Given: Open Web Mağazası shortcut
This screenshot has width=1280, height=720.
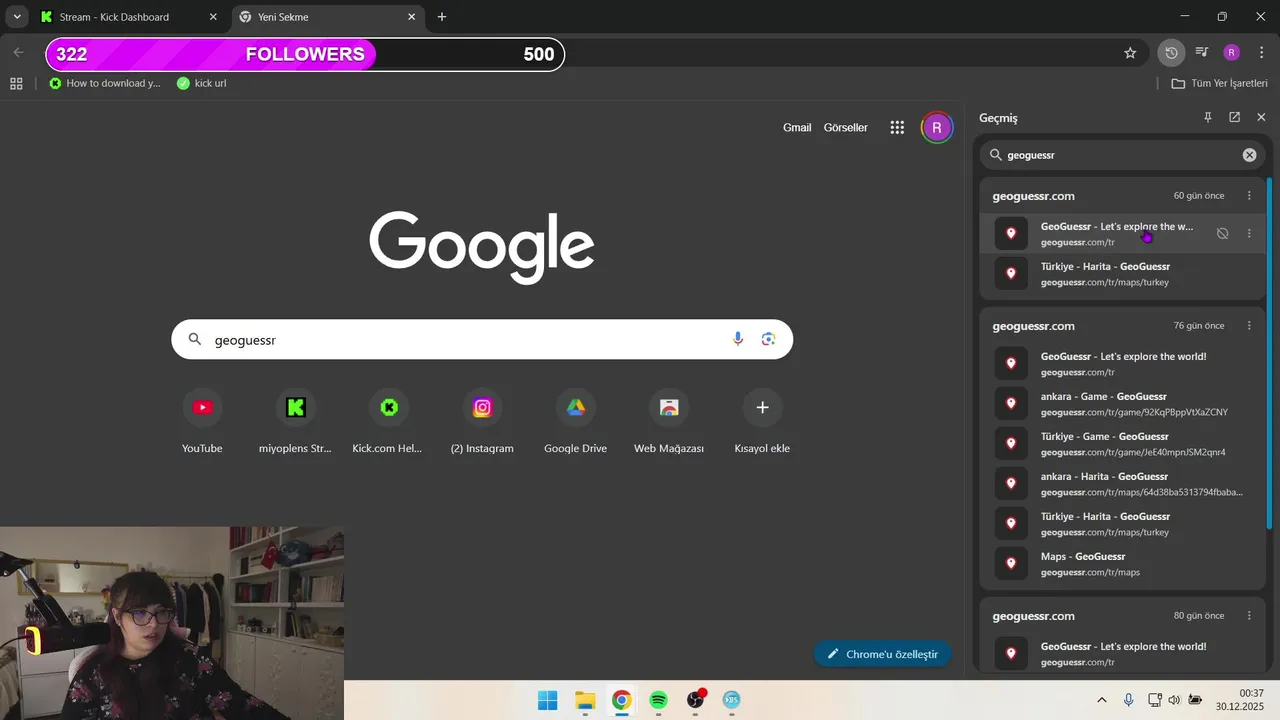Looking at the screenshot, I should click(x=669, y=420).
